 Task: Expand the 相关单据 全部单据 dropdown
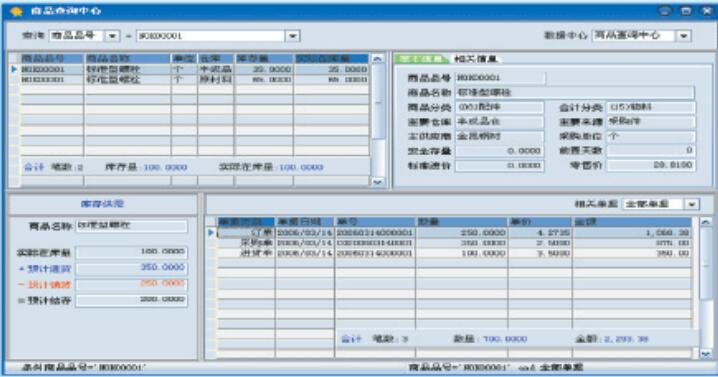coord(691,204)
